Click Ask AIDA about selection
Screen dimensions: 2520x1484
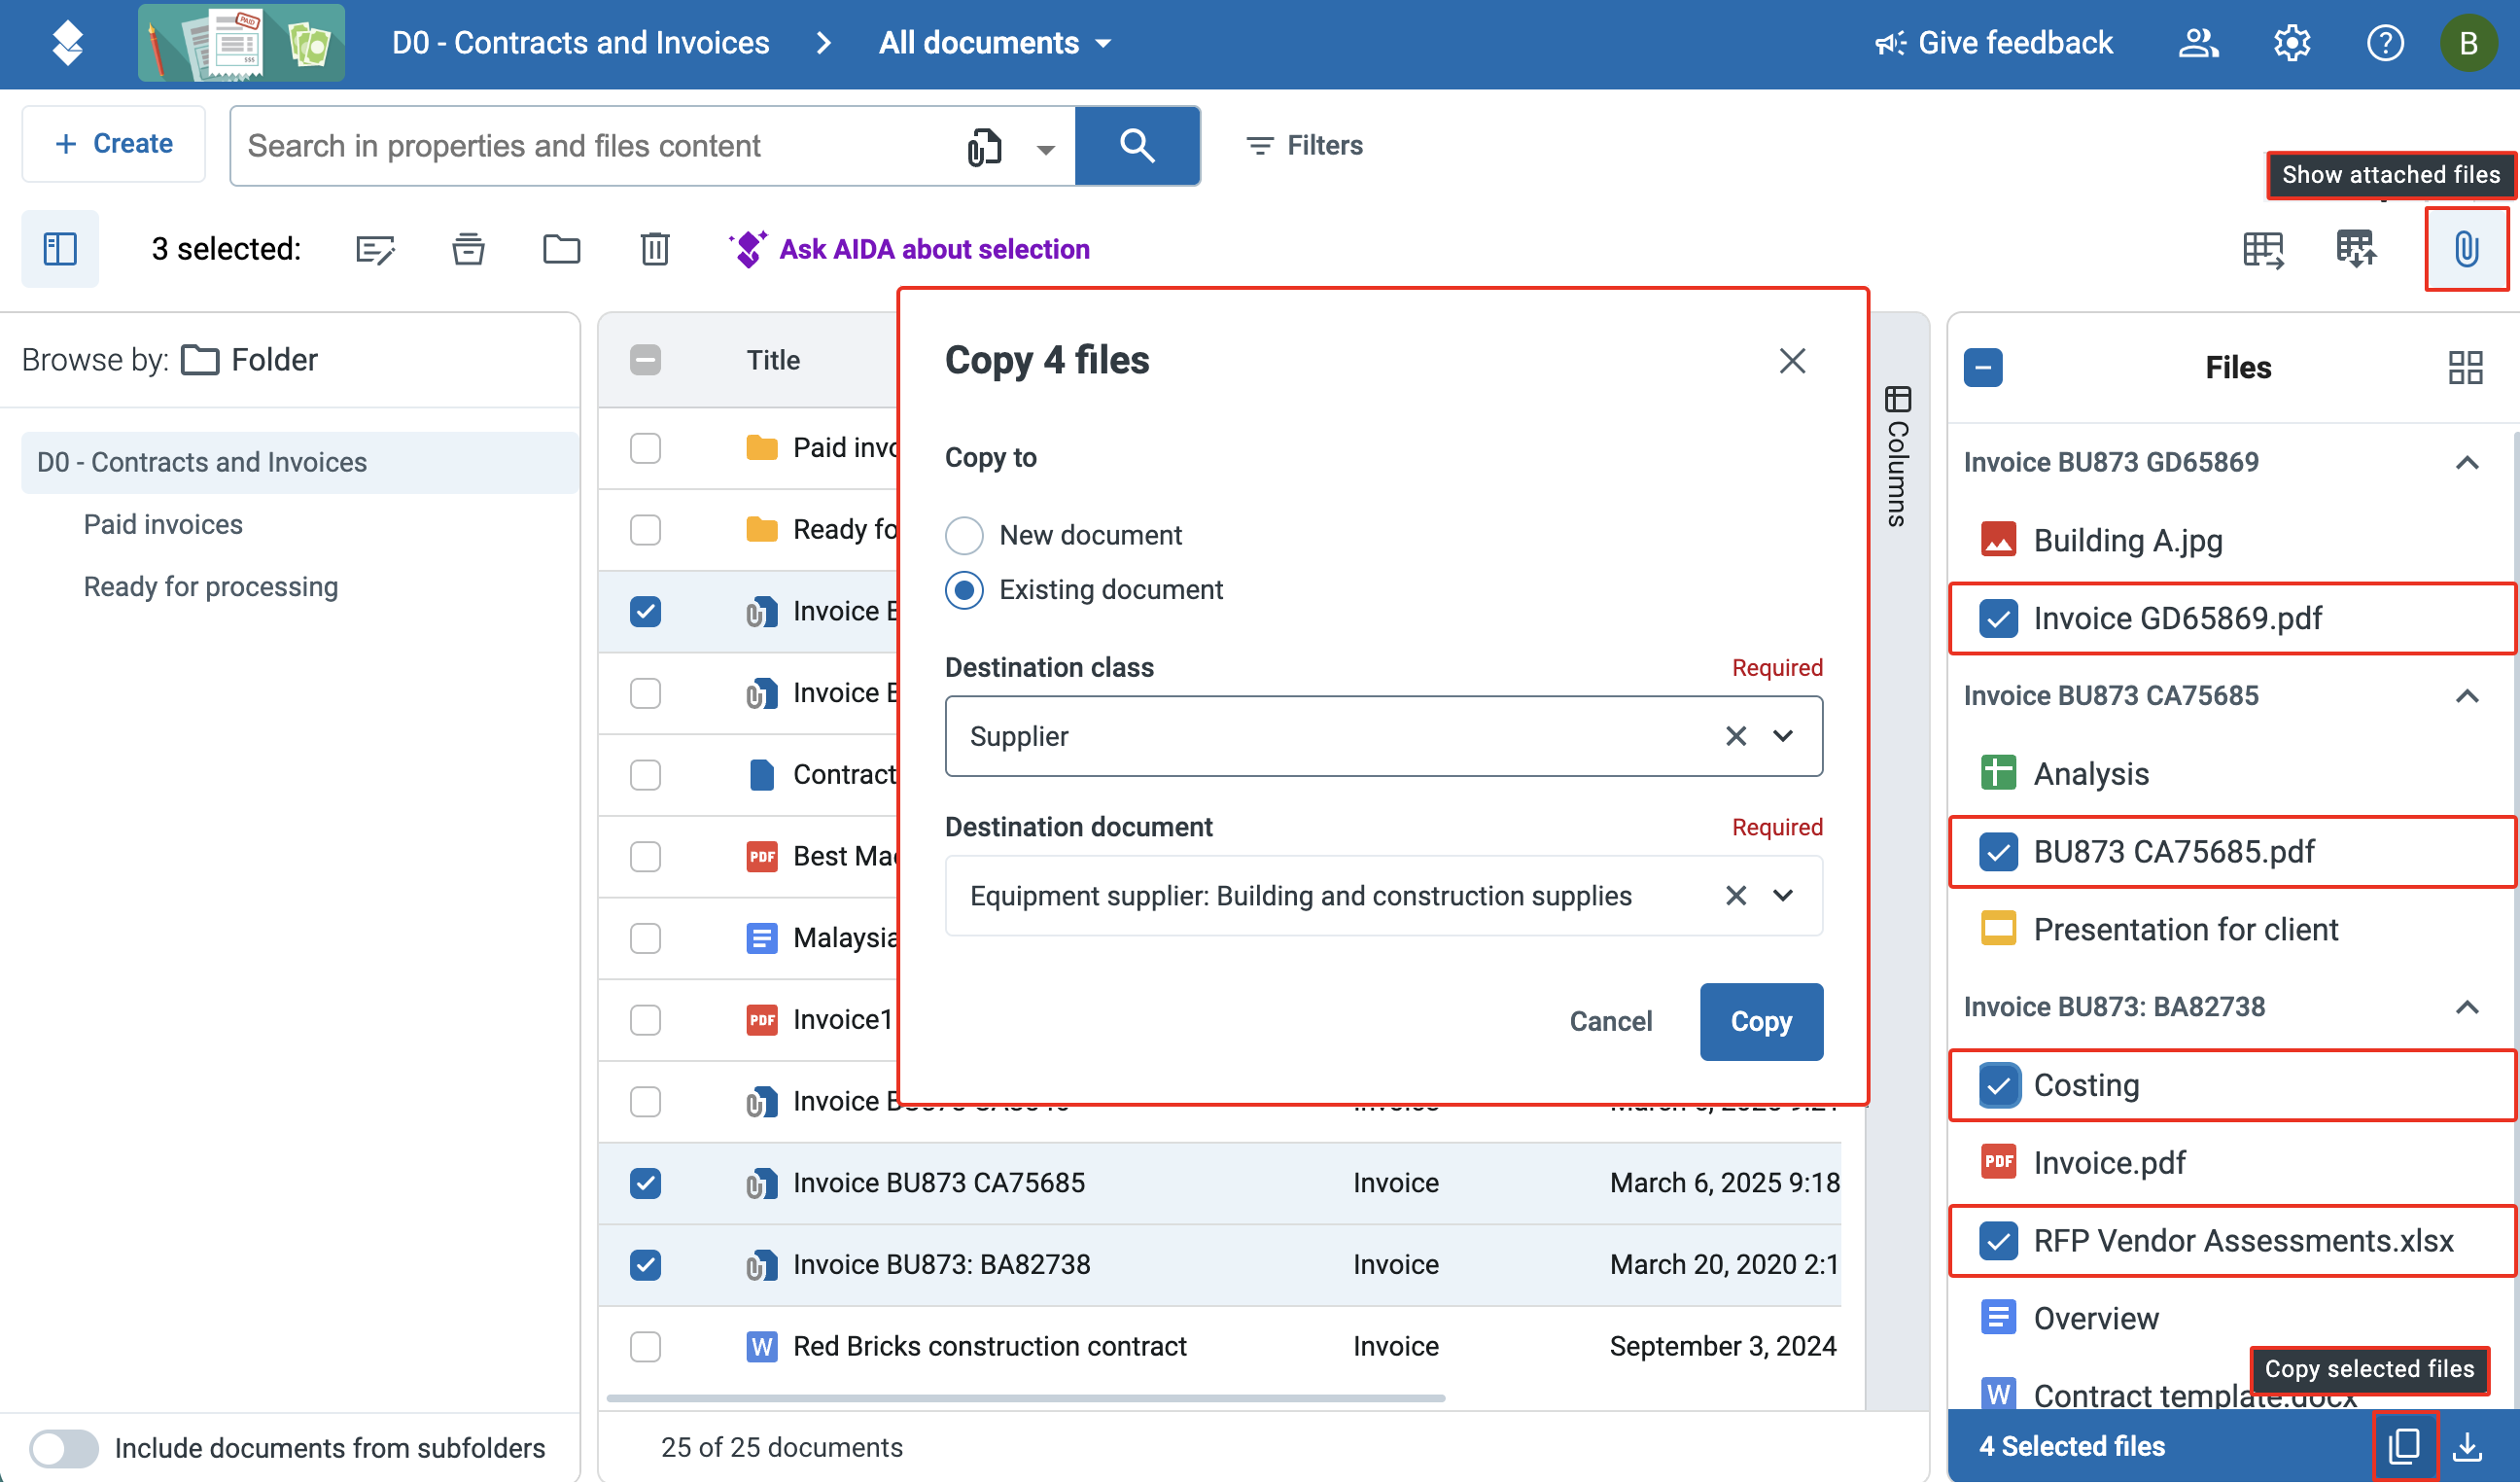(909, 249)
